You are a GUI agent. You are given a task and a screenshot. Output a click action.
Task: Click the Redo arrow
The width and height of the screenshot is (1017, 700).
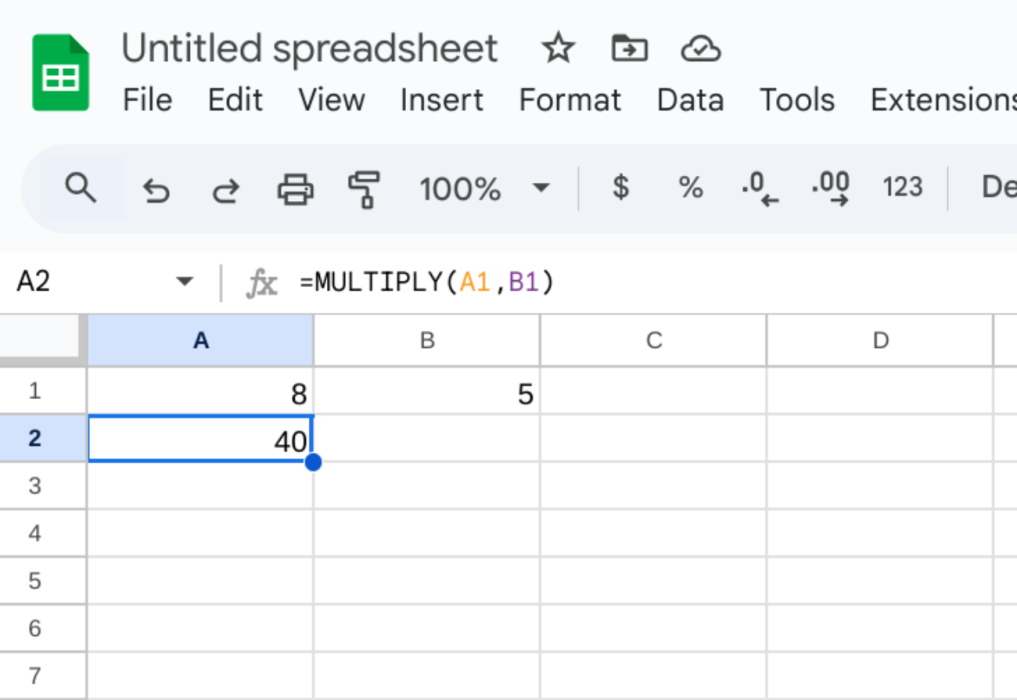[x=226, y=188]
